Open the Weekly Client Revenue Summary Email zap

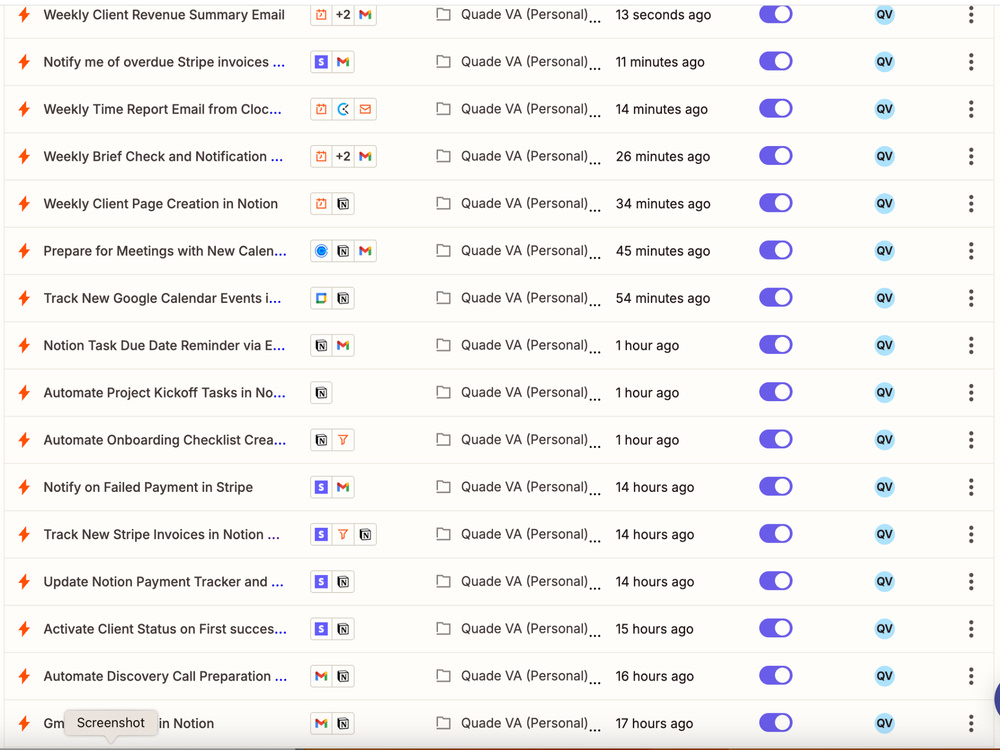[x=164, y=15]
